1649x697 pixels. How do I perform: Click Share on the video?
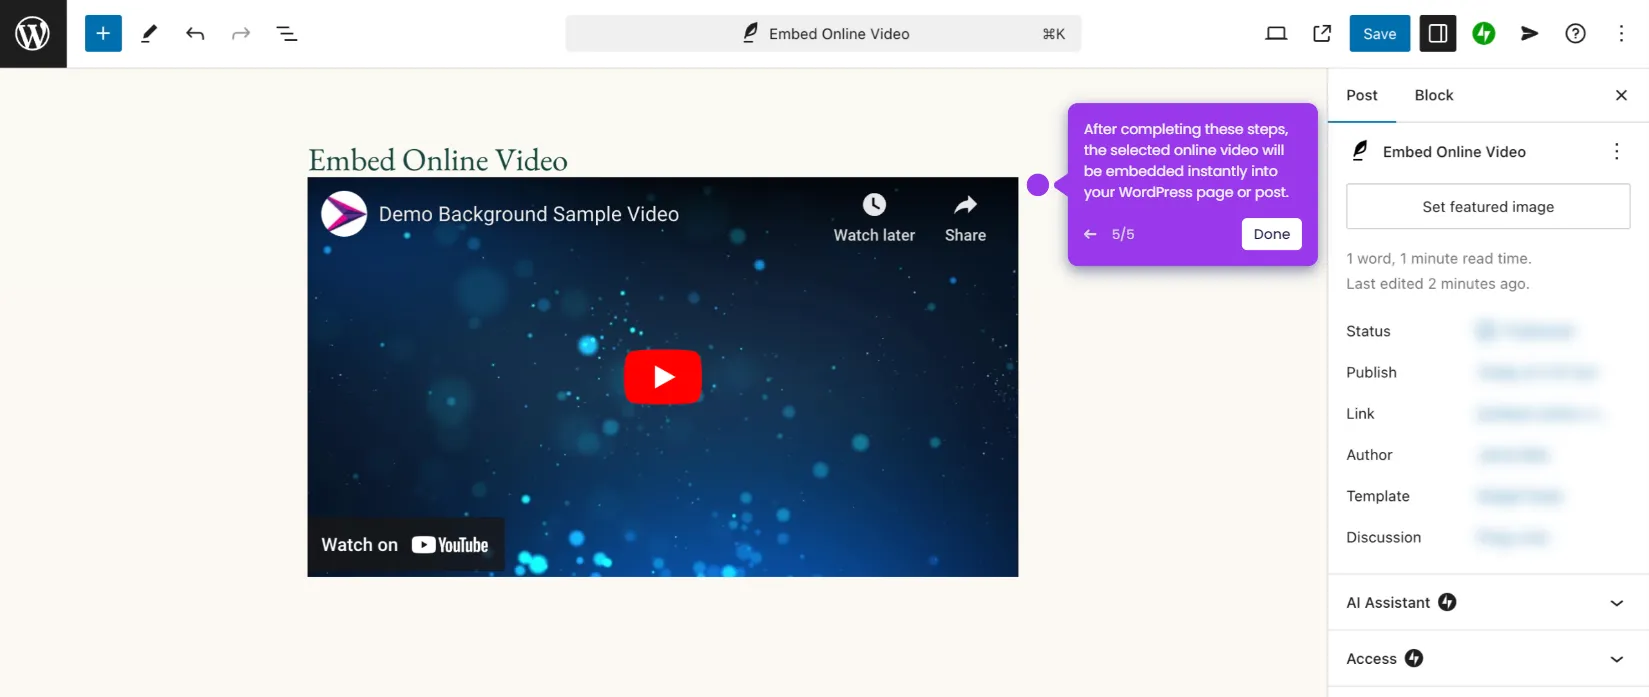pyautogui.click(x=965, y=219)
